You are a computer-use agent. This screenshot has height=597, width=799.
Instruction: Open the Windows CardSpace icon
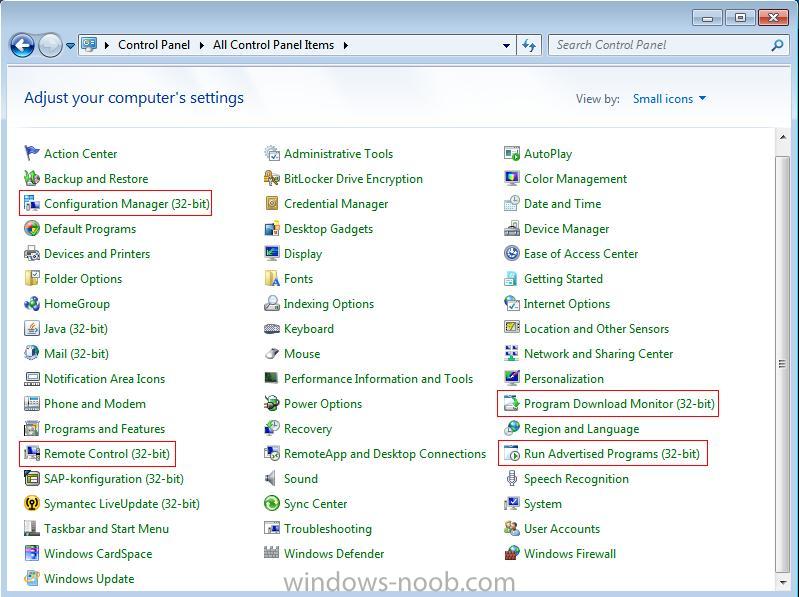[x=32, y=553]
